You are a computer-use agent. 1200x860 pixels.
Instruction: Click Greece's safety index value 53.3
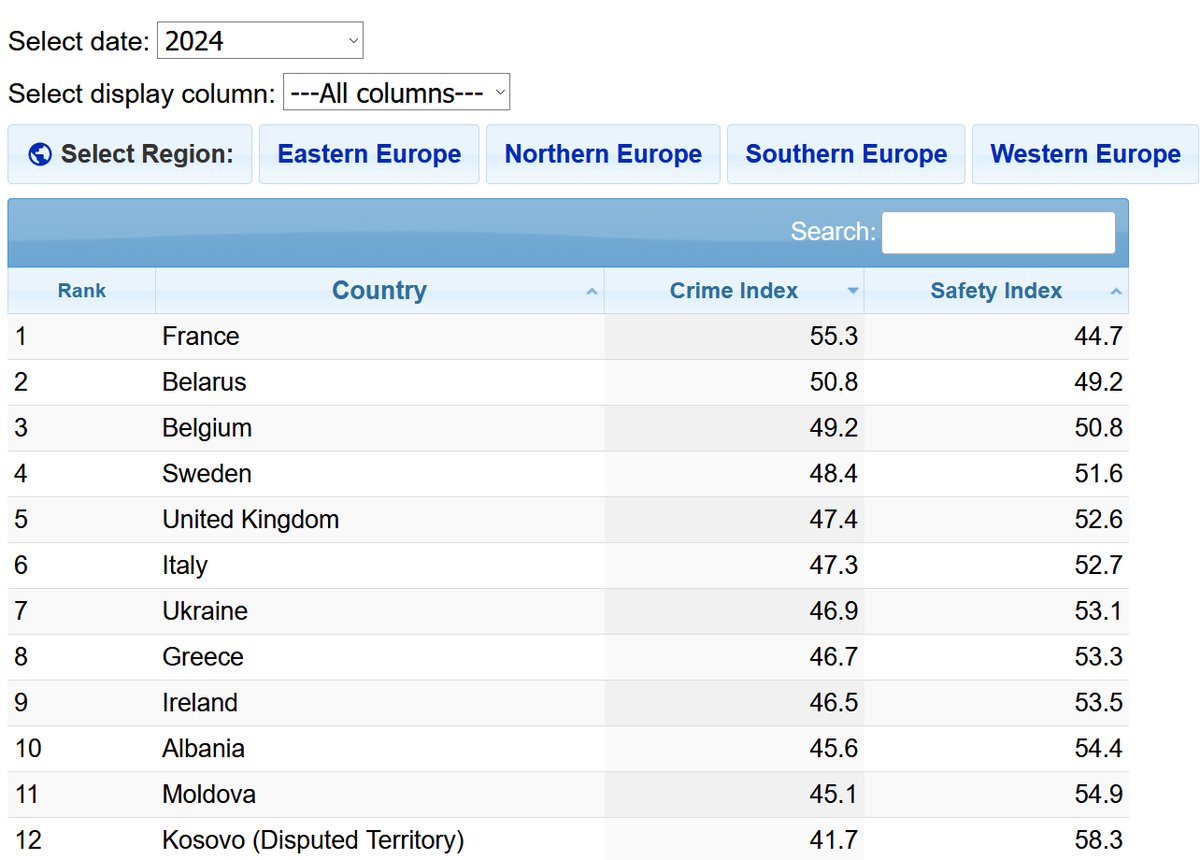coord(1099,657)
